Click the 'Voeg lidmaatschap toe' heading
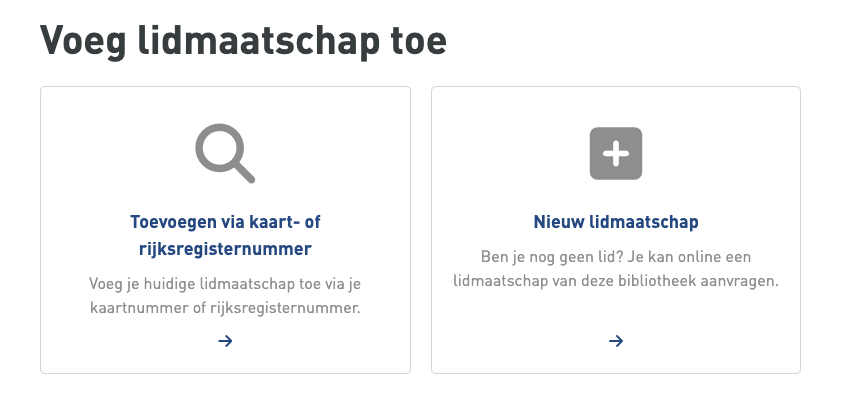848x413 pixels. [x=243, y=41]
